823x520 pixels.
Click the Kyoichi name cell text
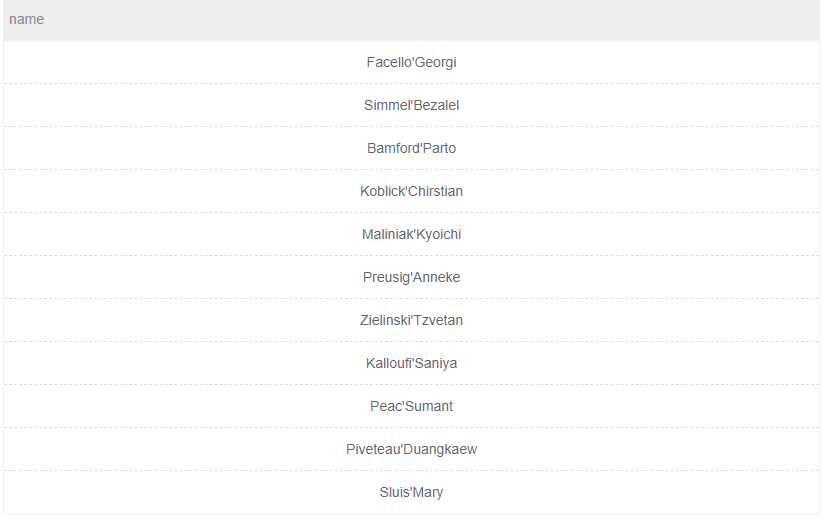point(438,235)
